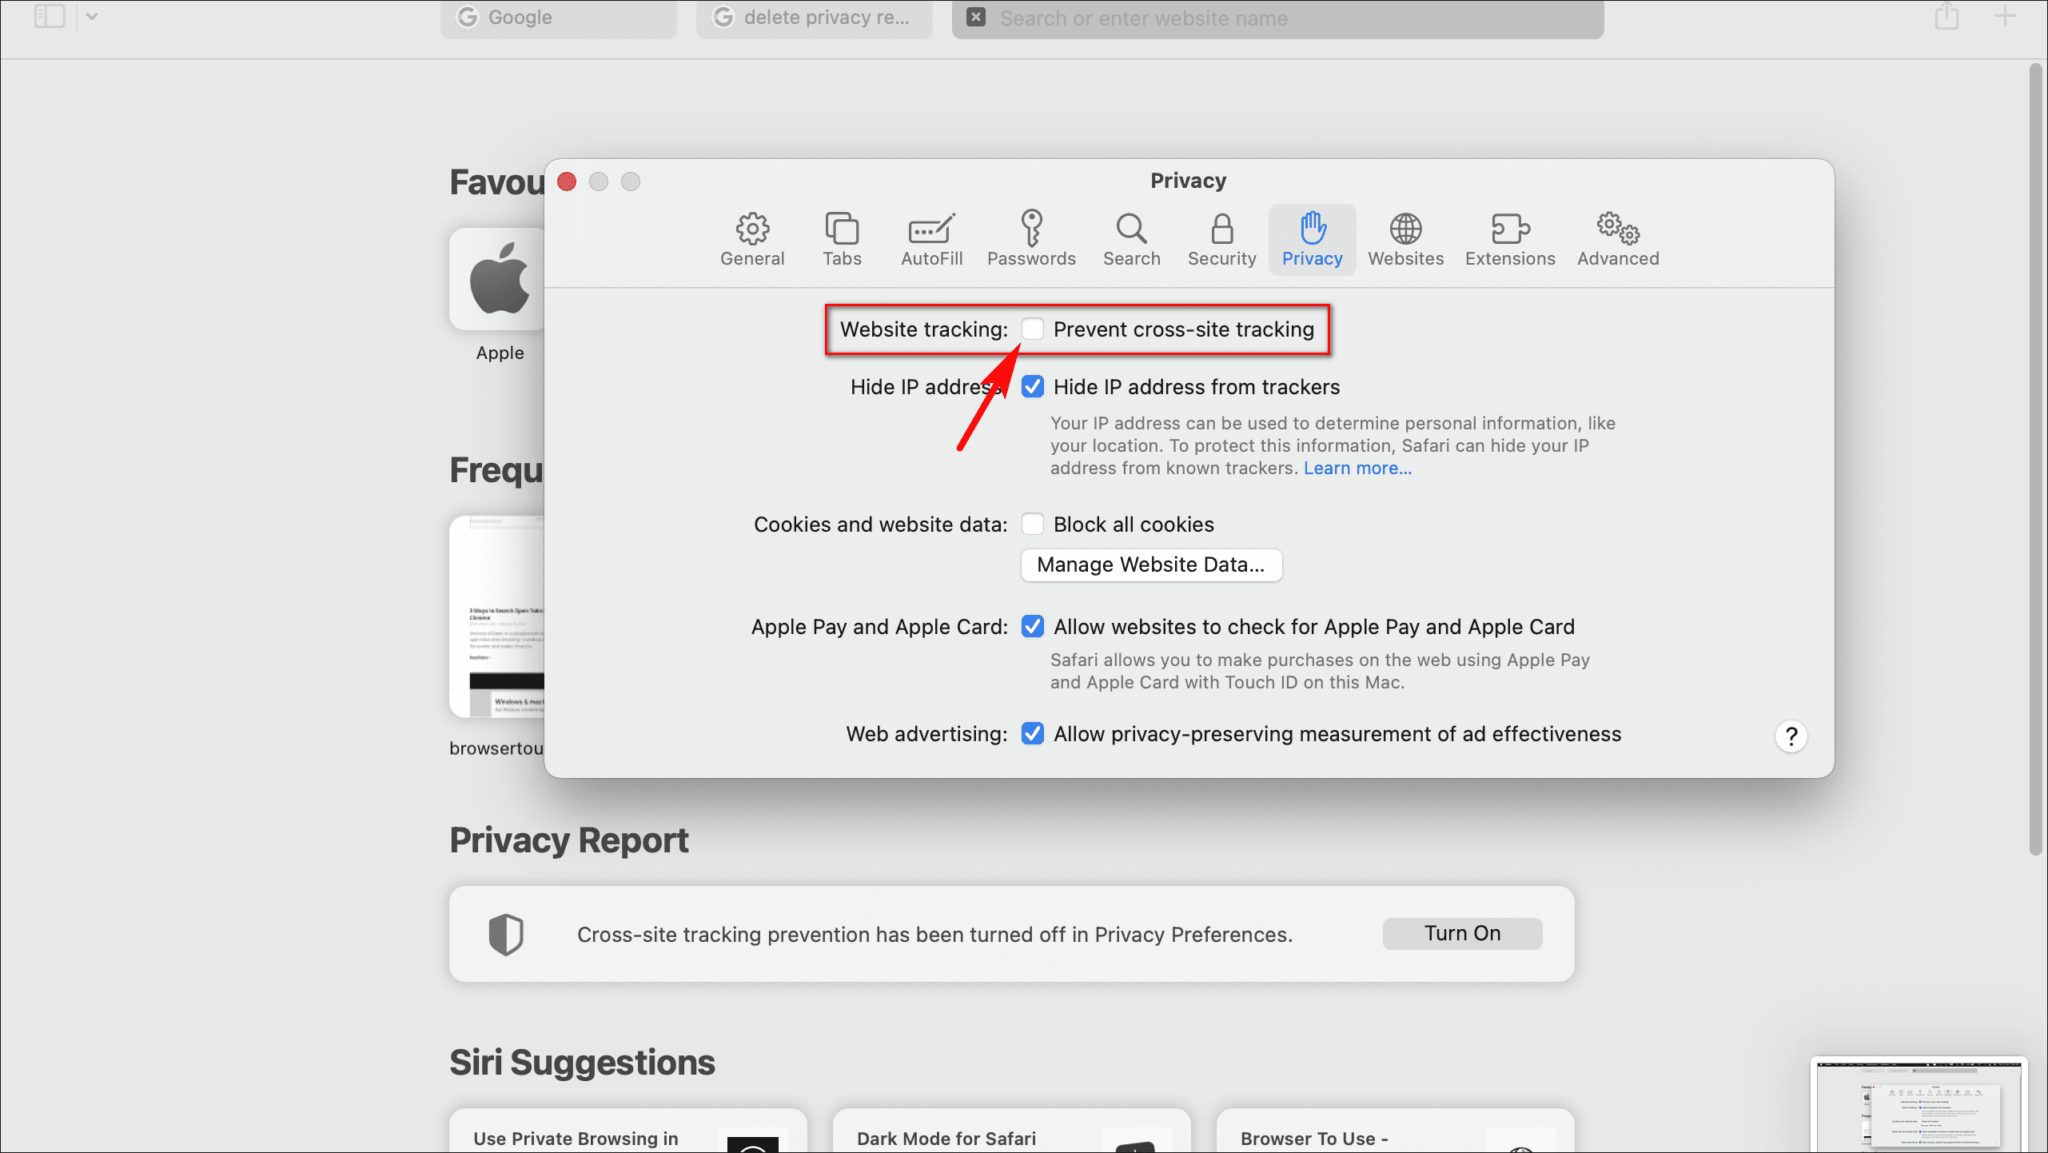Viewport: 2048px width, 1153px height.
Task: Open Websites preferences panel
Action: 1405,236
